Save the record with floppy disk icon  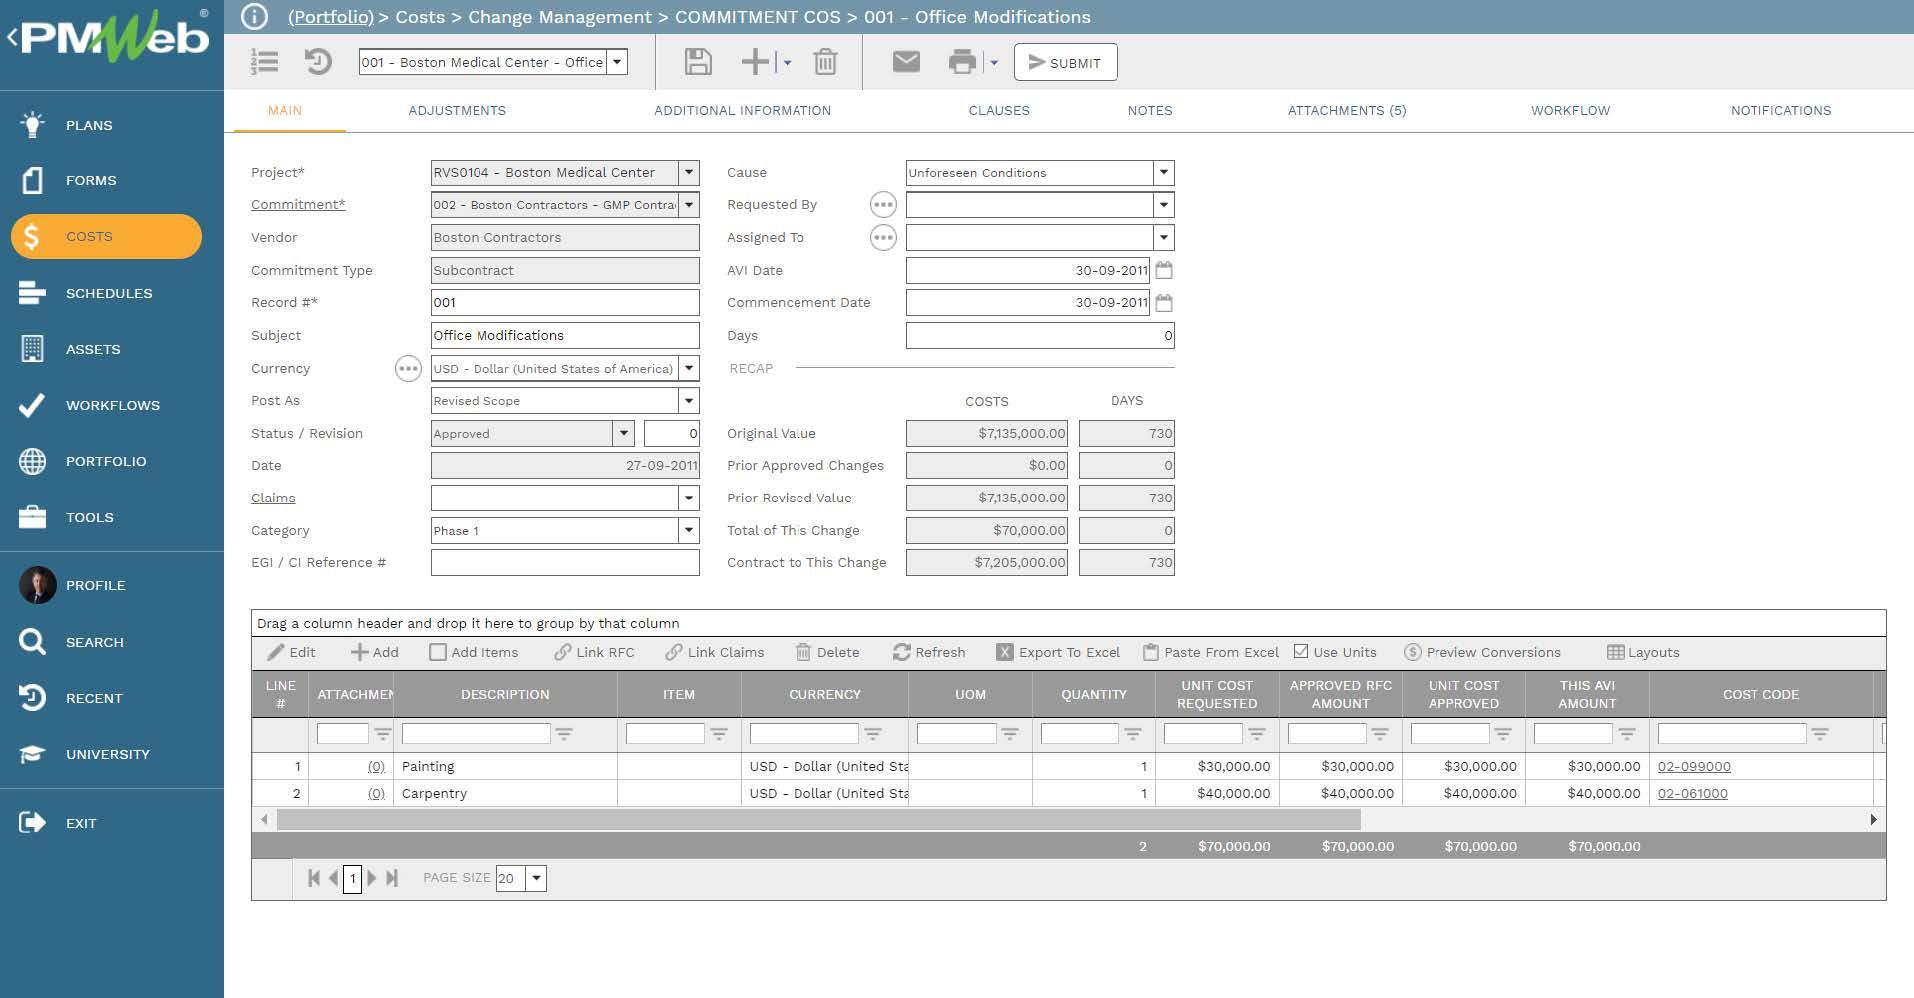tap(698, 62)
